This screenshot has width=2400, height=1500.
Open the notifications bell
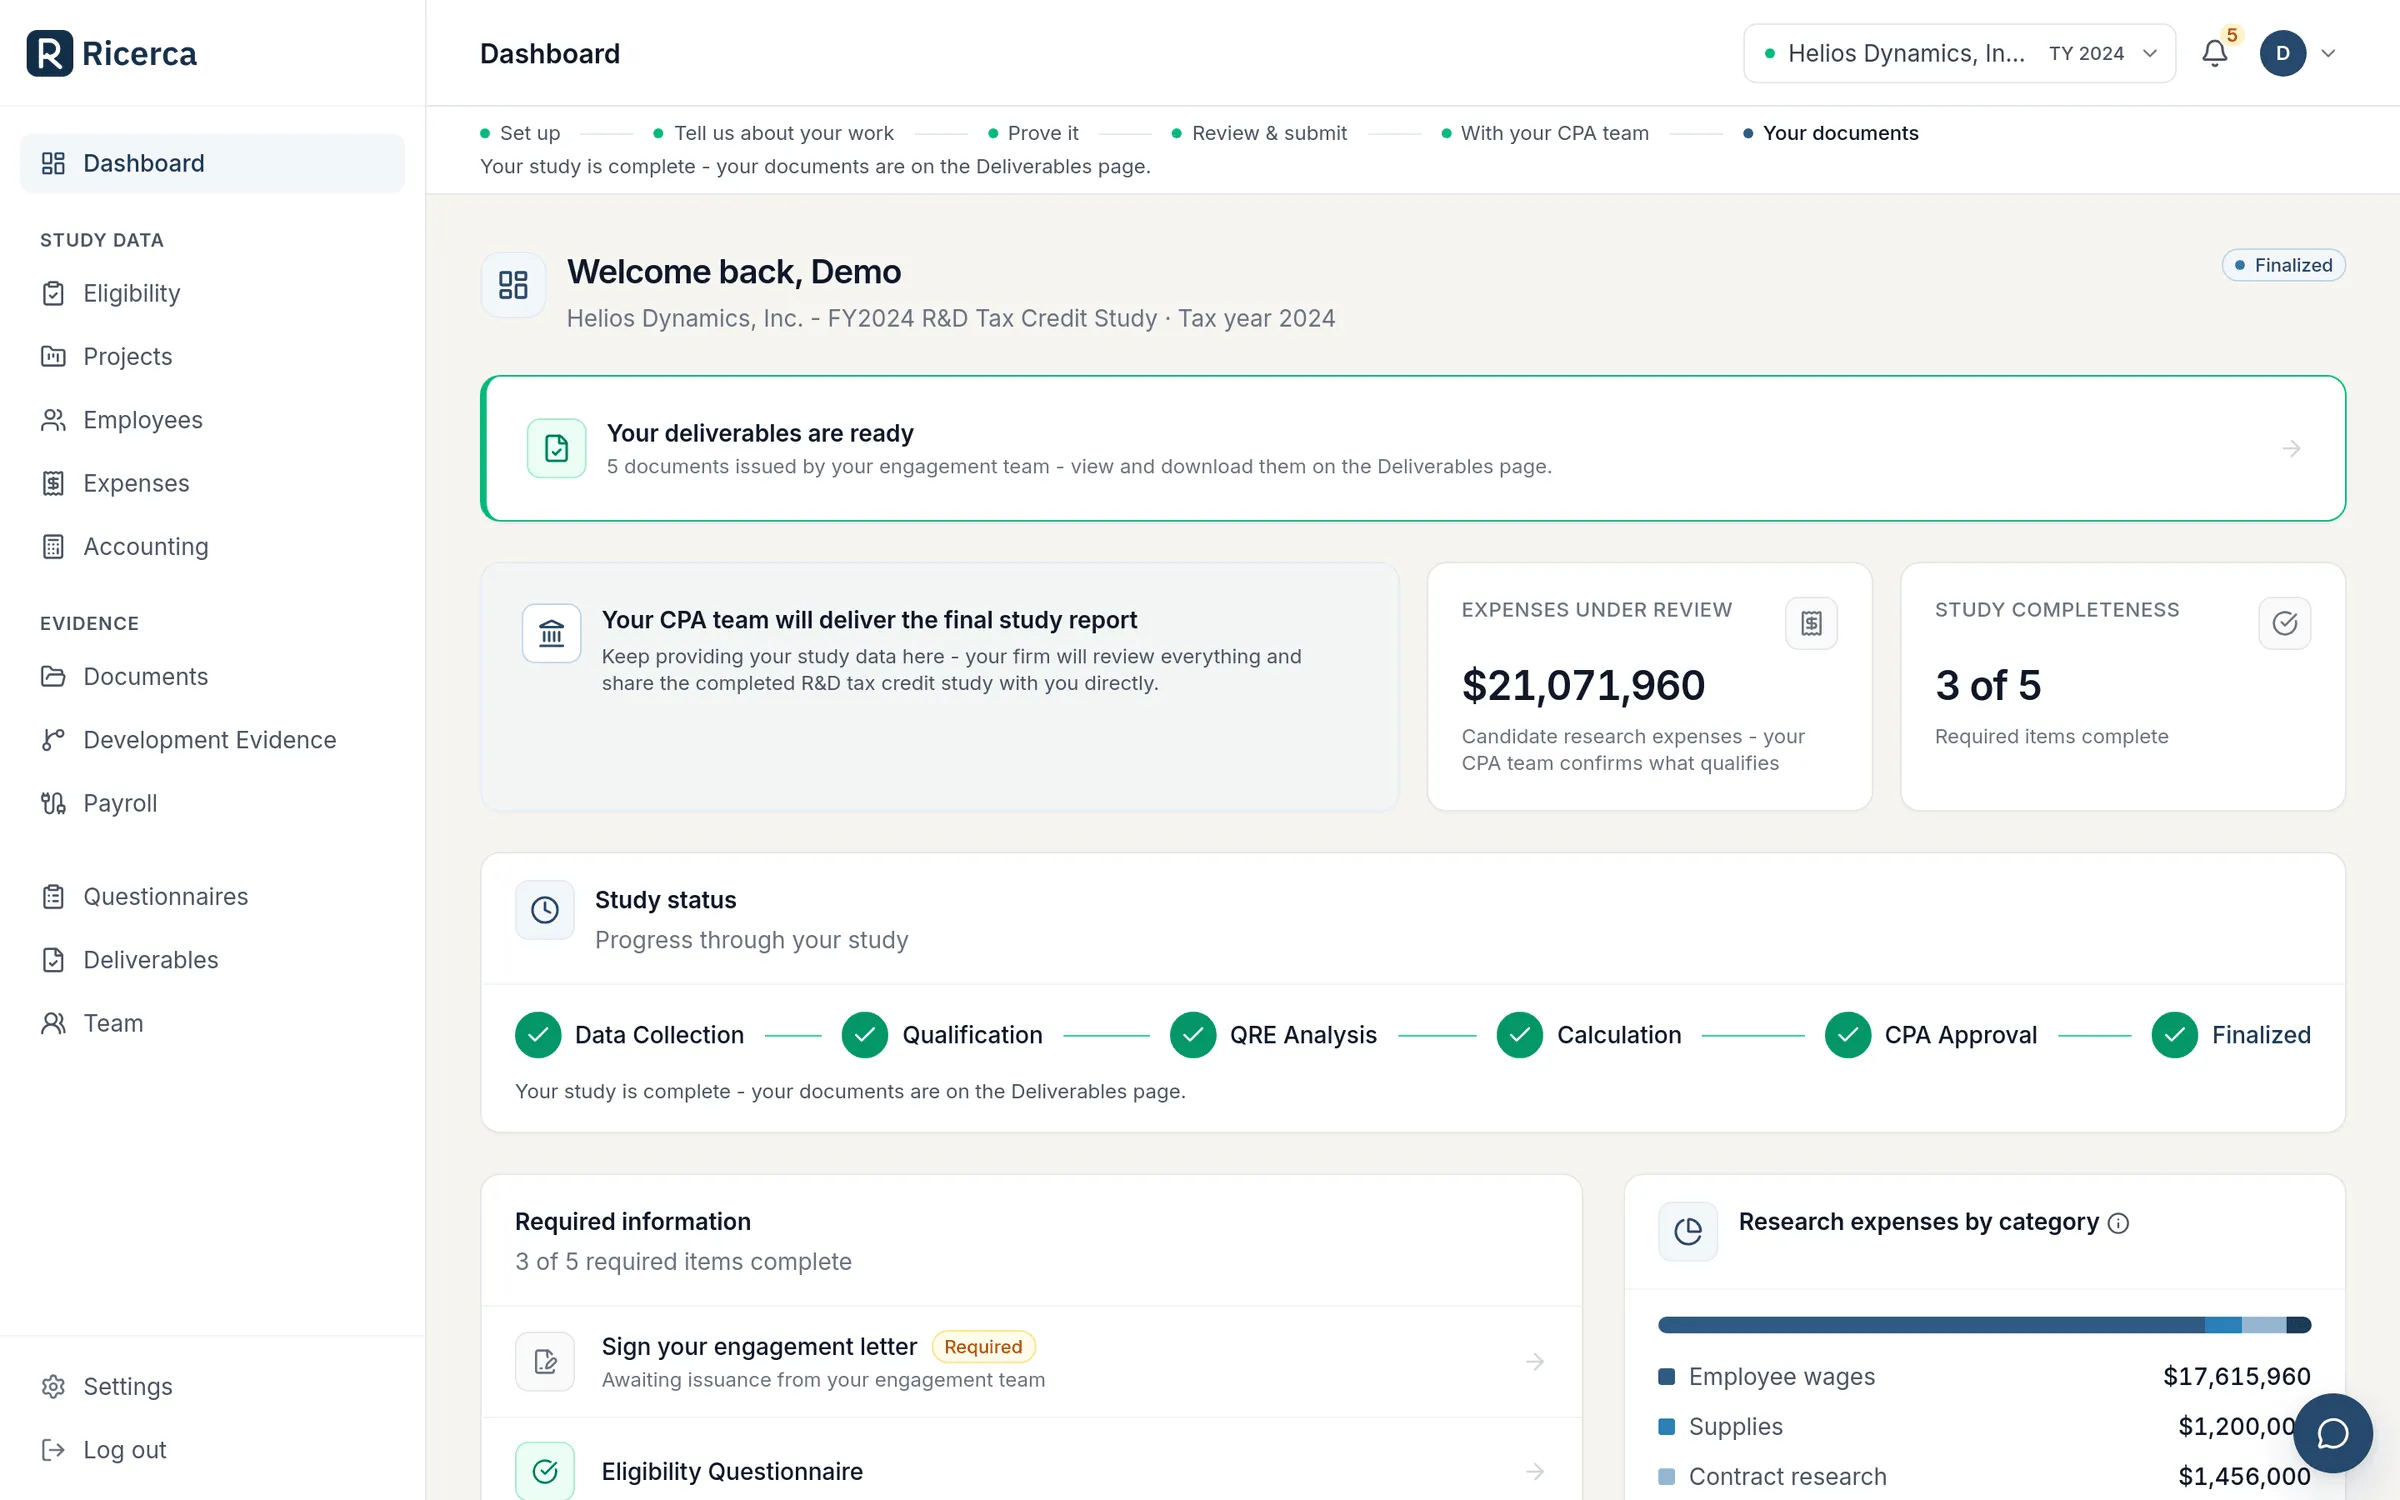click(2215, 53)
